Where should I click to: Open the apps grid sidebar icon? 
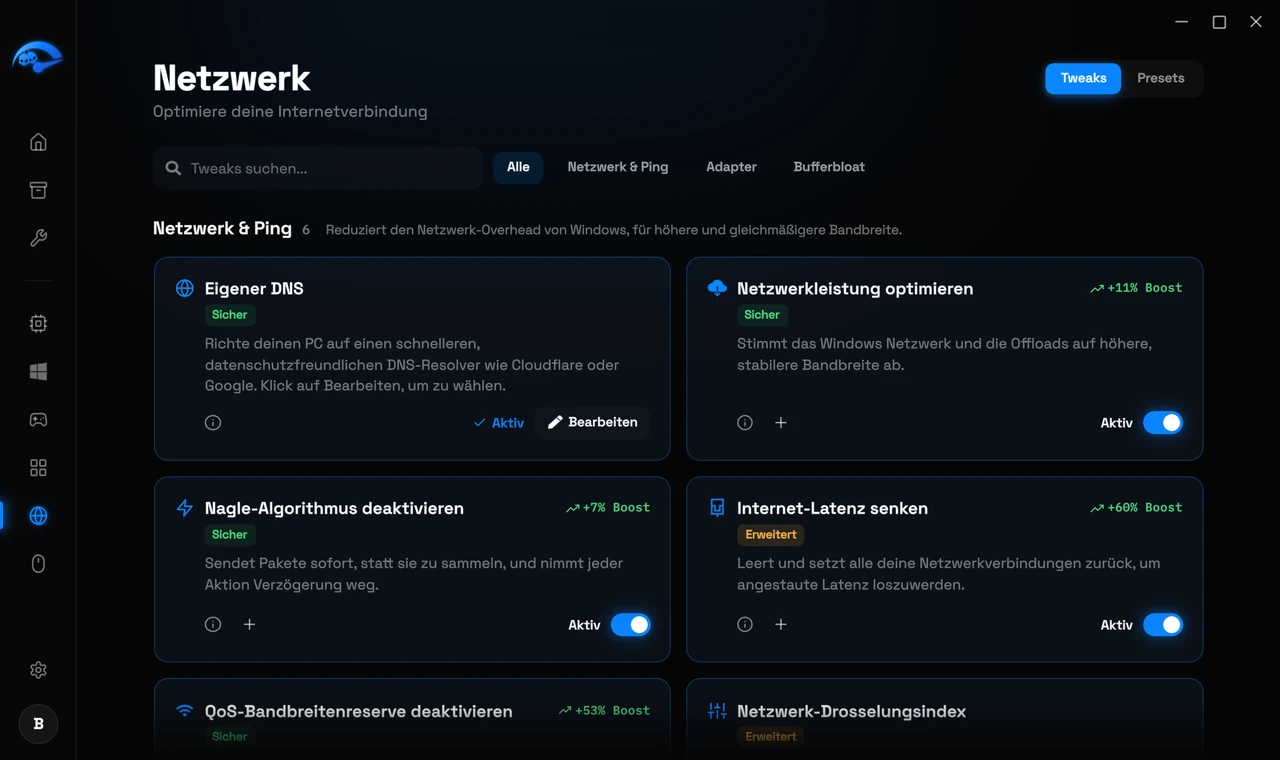coord(38,467)
